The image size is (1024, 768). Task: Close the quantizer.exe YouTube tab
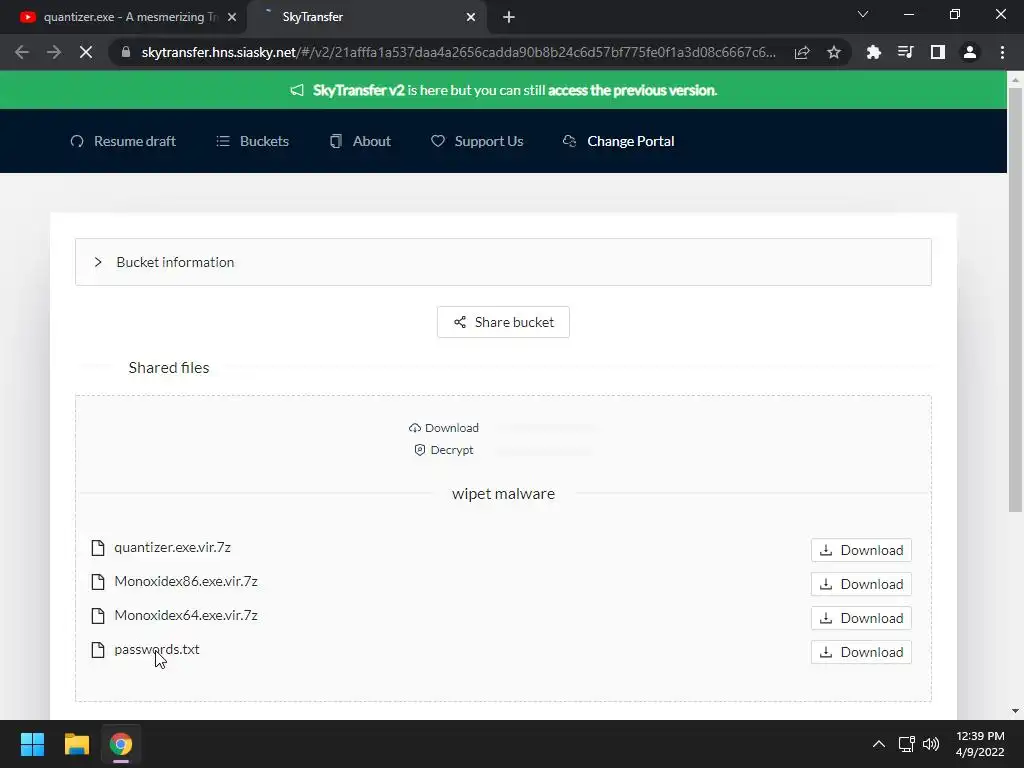point(232,17)
